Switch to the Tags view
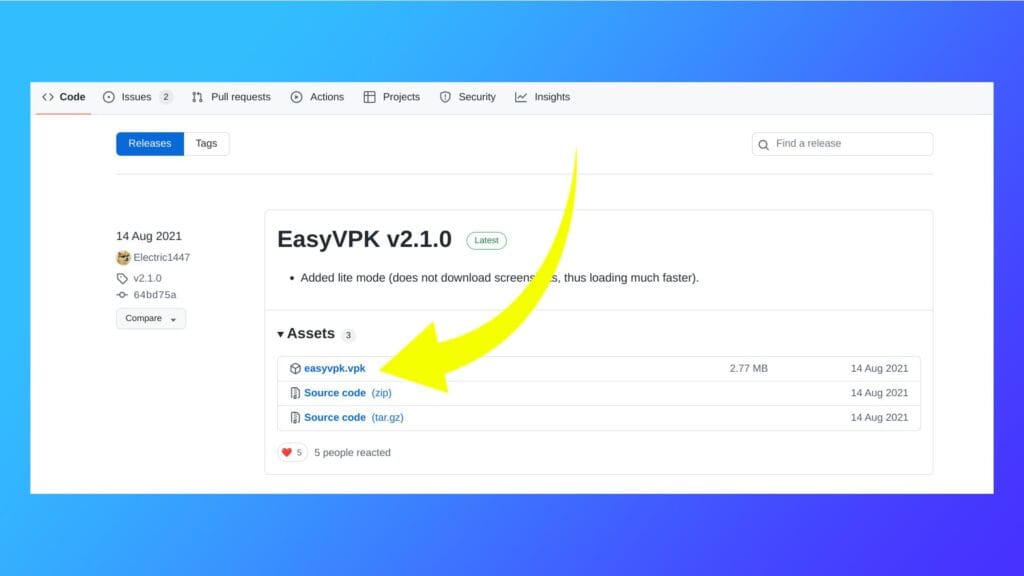Viewport: 1024px width, 576px height. click(x=206, y=144)
